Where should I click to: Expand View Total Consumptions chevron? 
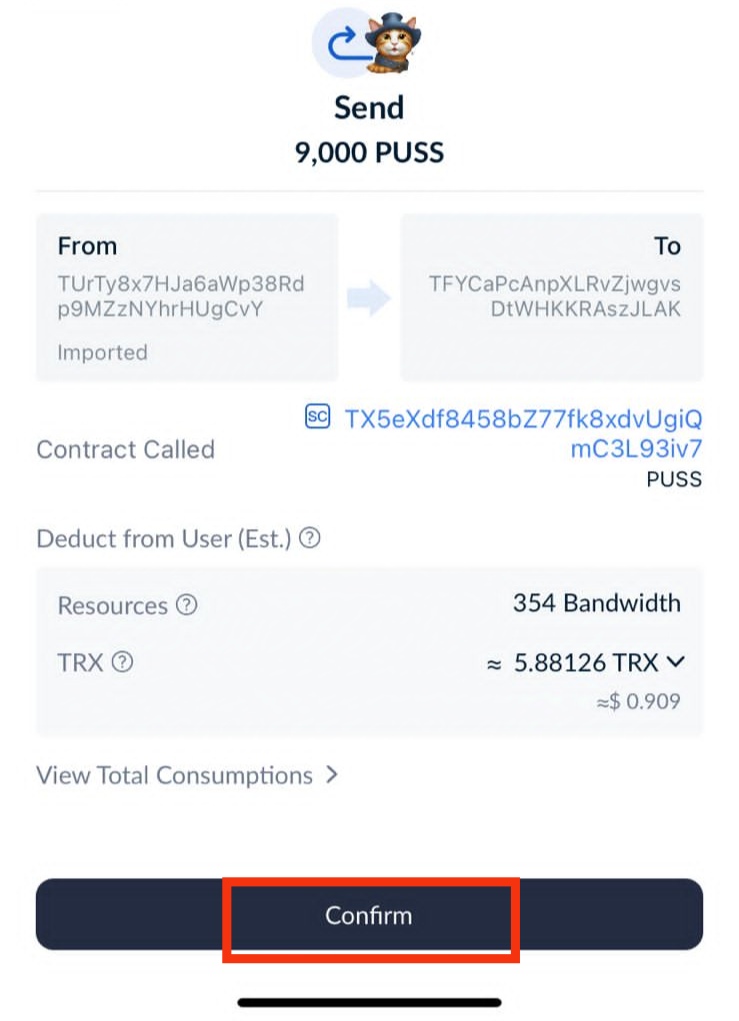[x=332, y=775]
